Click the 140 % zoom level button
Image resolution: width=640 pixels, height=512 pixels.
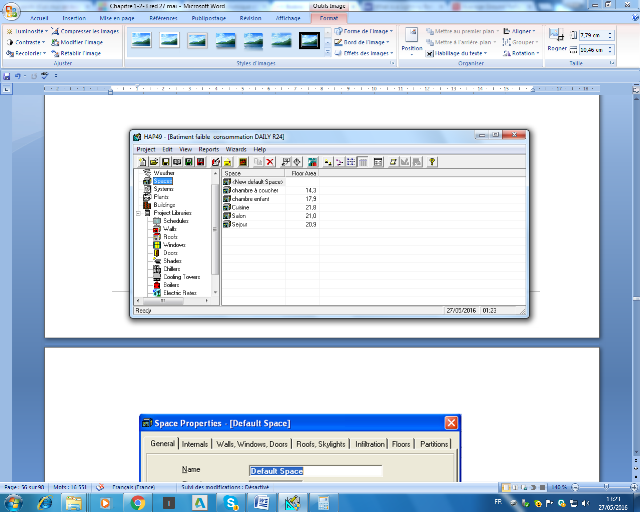[x=559, y=487]
